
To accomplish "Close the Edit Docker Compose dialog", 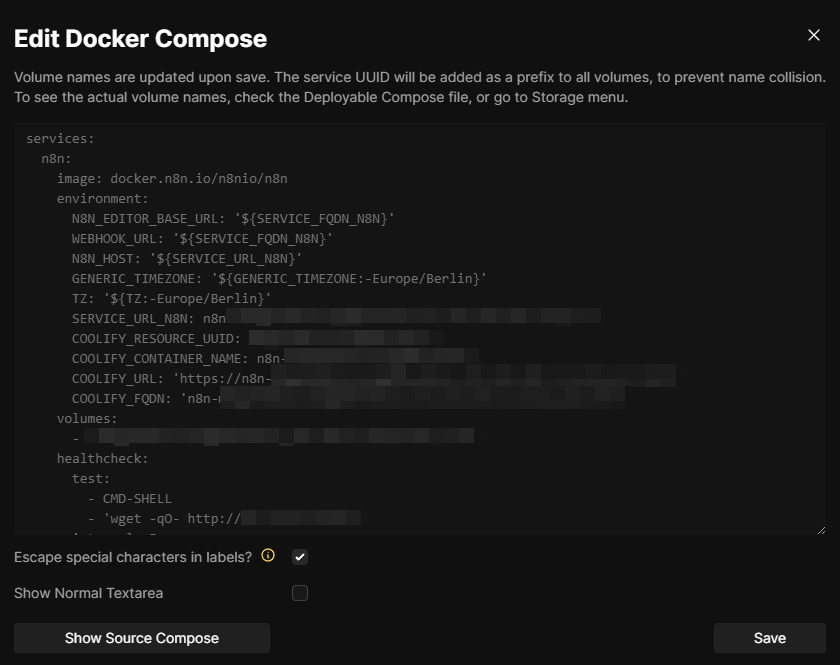I will [x=816, y=33].
